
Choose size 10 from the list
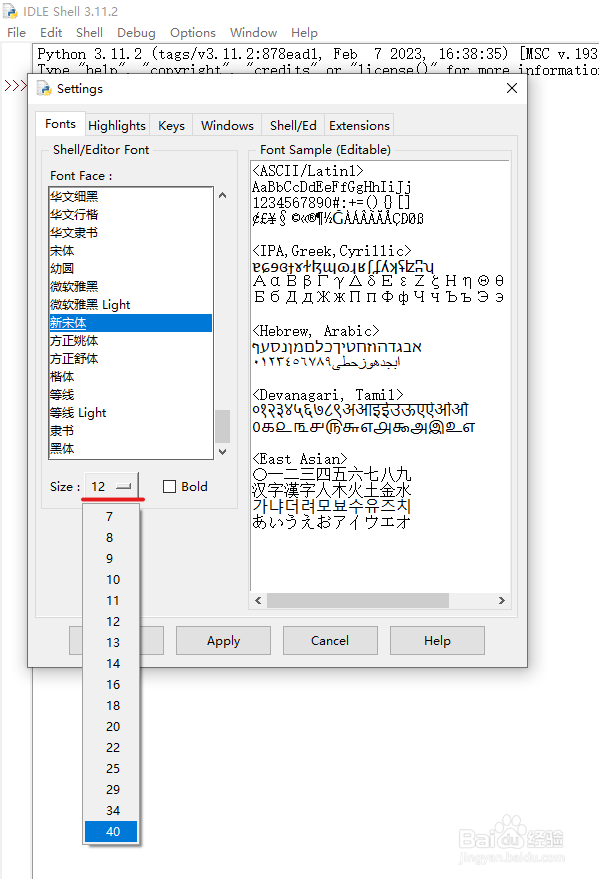tap(111, 580)
